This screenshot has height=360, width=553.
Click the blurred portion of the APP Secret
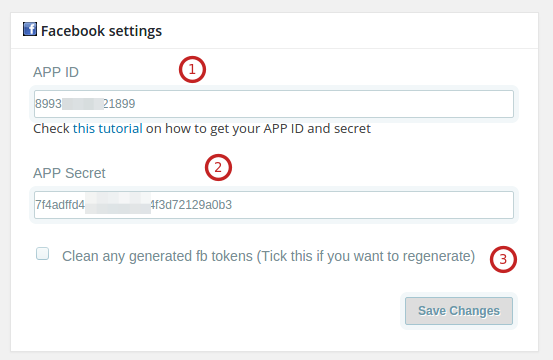click(118, 203)
